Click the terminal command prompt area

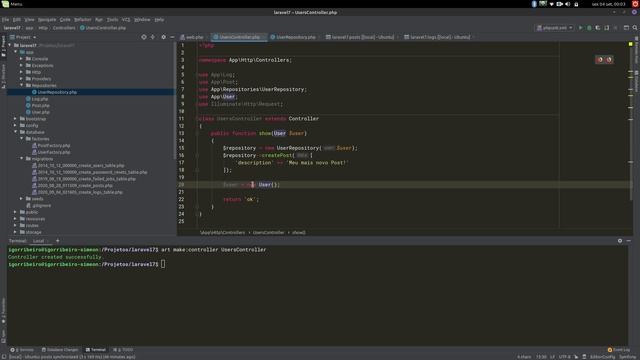pos(163,264)
